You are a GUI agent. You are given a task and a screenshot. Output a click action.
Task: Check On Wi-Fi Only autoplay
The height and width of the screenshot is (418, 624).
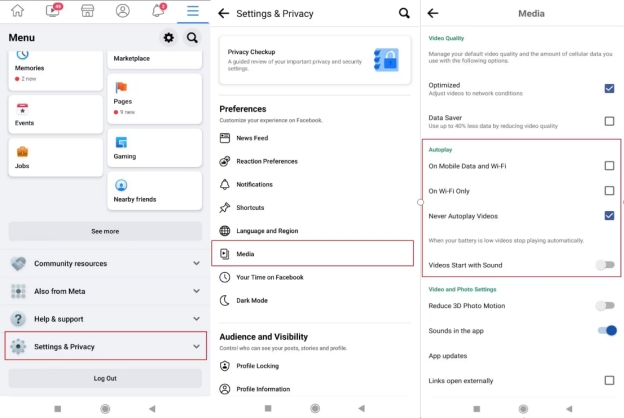click(x=609, y=191)
